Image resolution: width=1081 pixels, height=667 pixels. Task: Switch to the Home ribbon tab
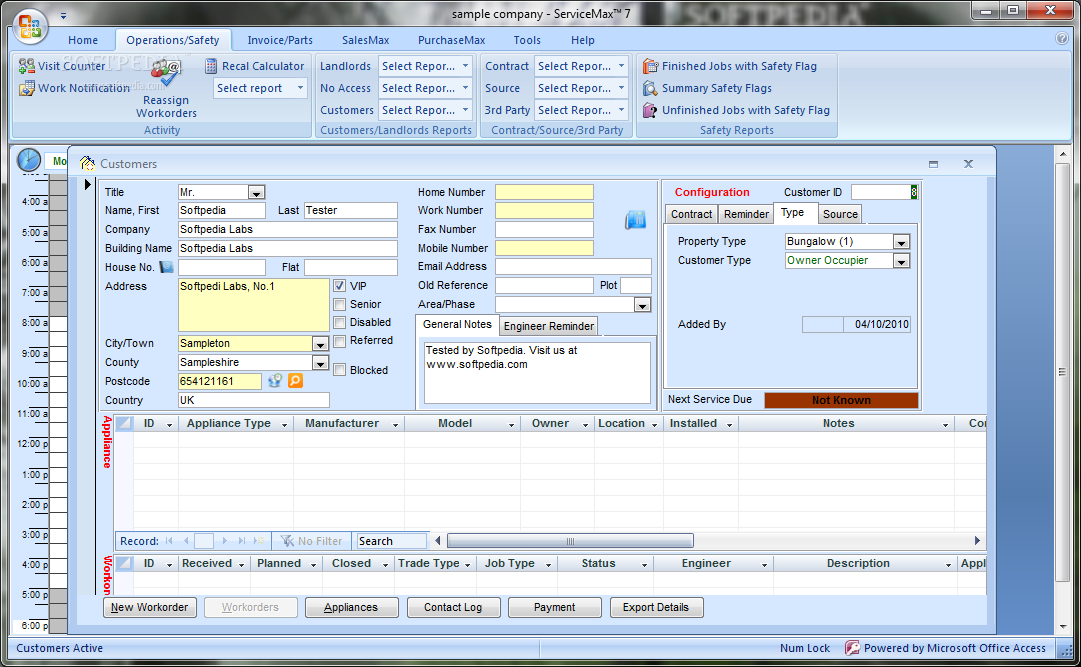click(83, 40)
